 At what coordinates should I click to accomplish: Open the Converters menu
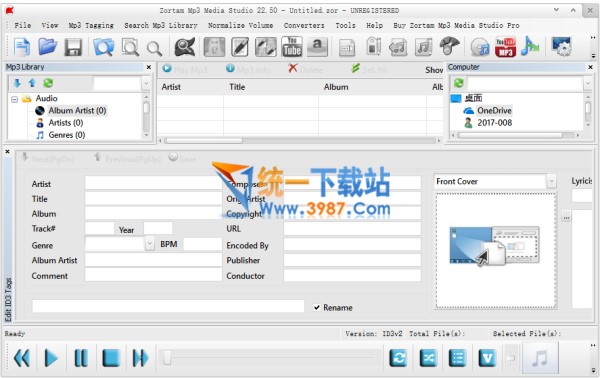pyautogui.click(x=304, y=25)
